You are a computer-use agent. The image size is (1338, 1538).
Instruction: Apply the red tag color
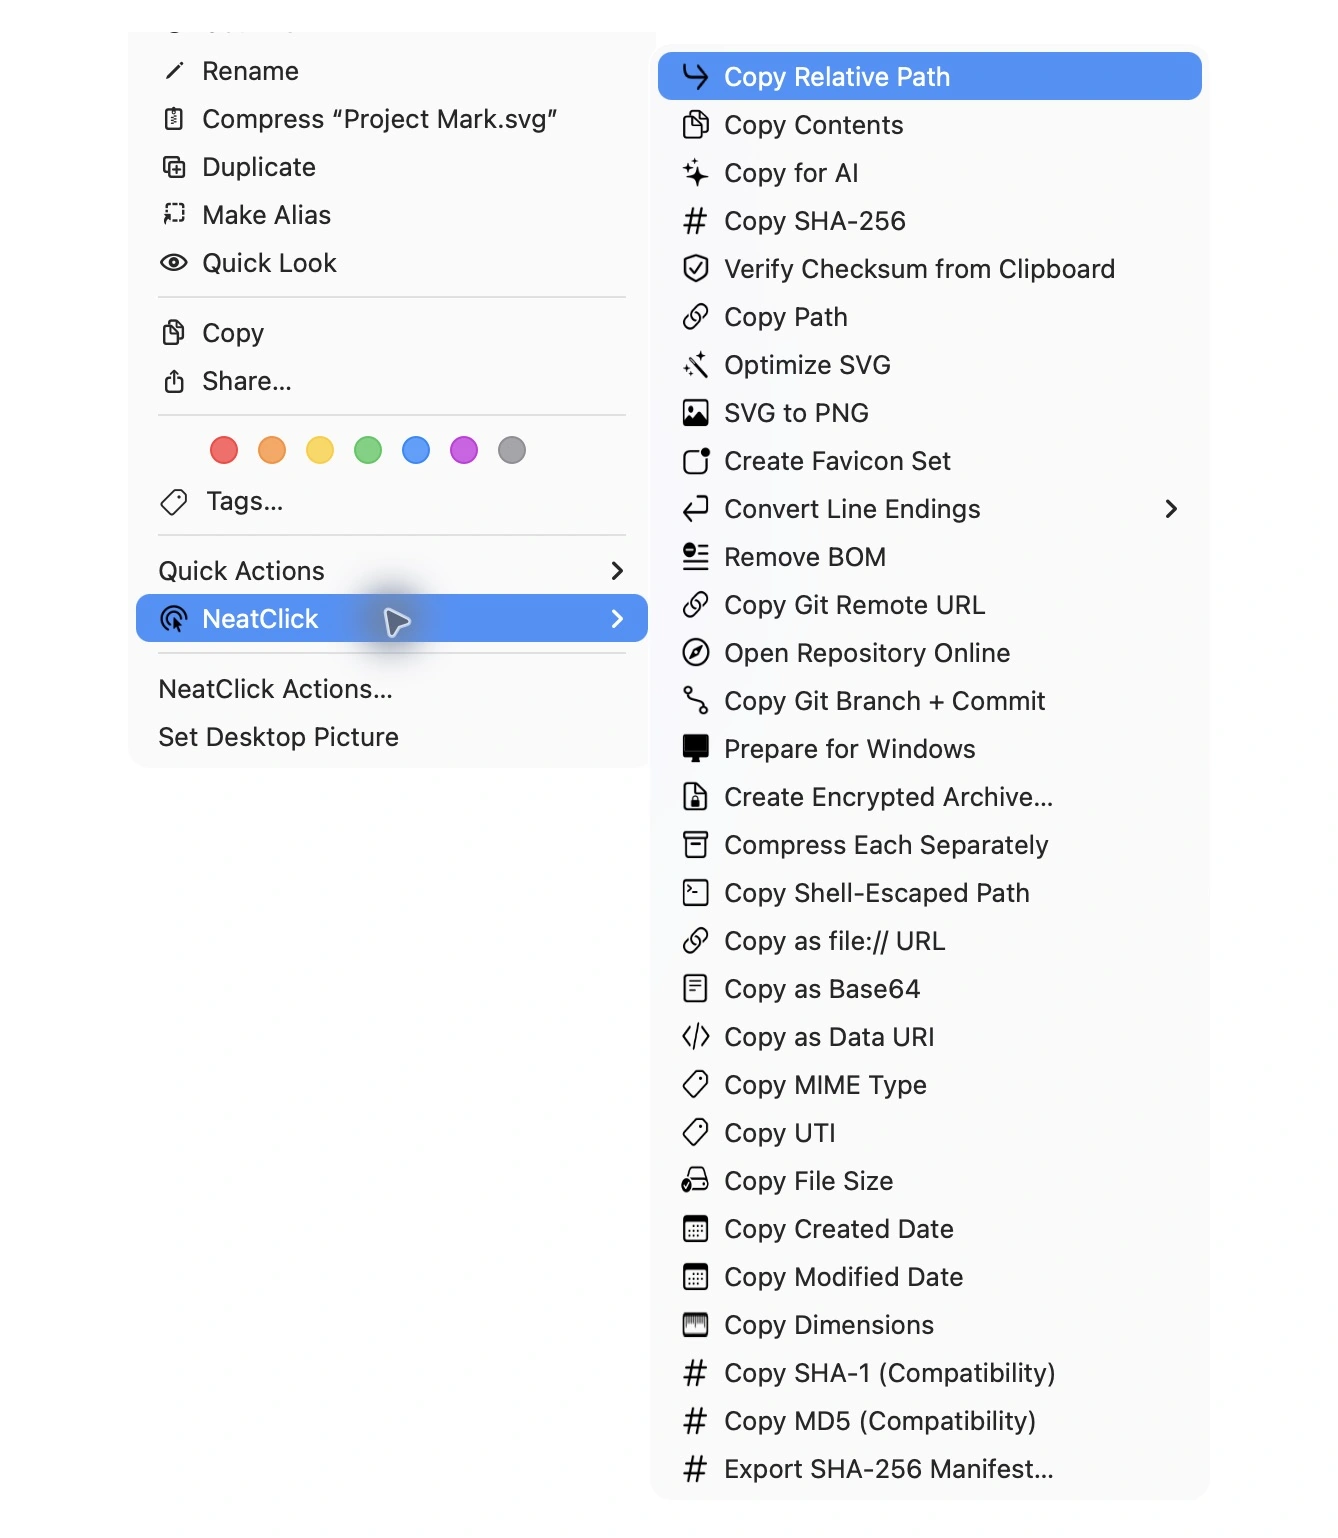[224, 450]
